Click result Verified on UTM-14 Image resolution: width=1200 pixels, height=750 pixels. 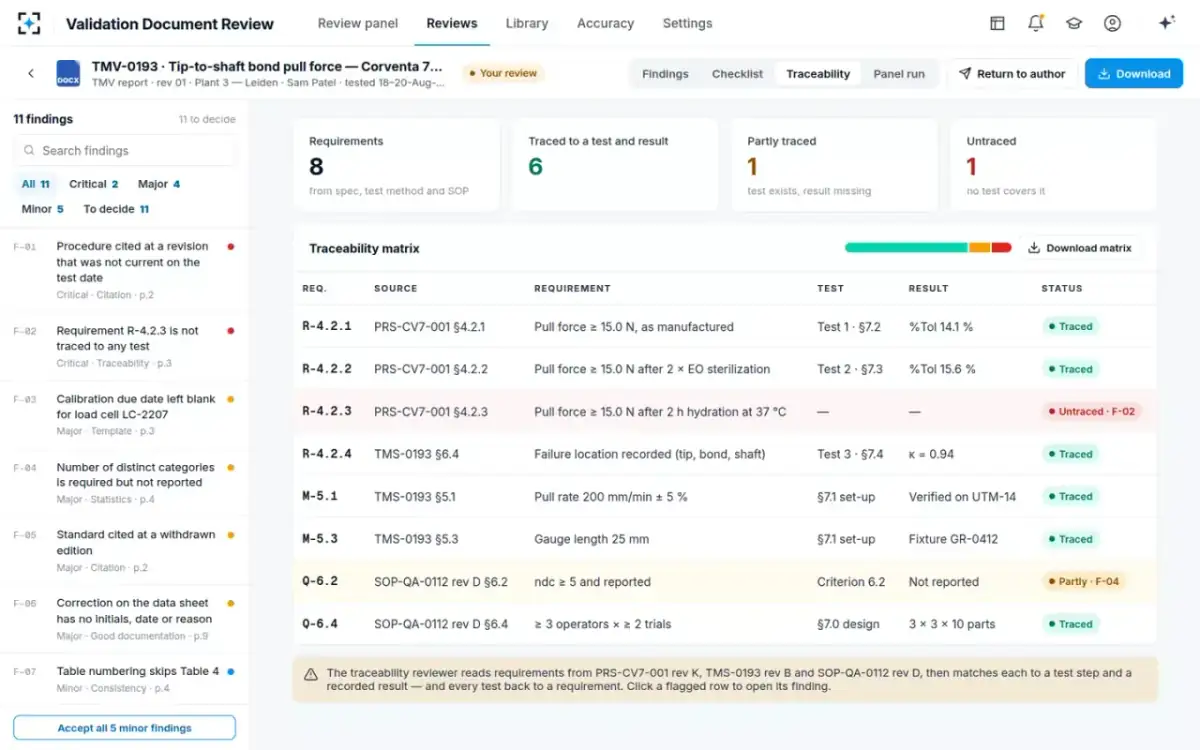962,497
